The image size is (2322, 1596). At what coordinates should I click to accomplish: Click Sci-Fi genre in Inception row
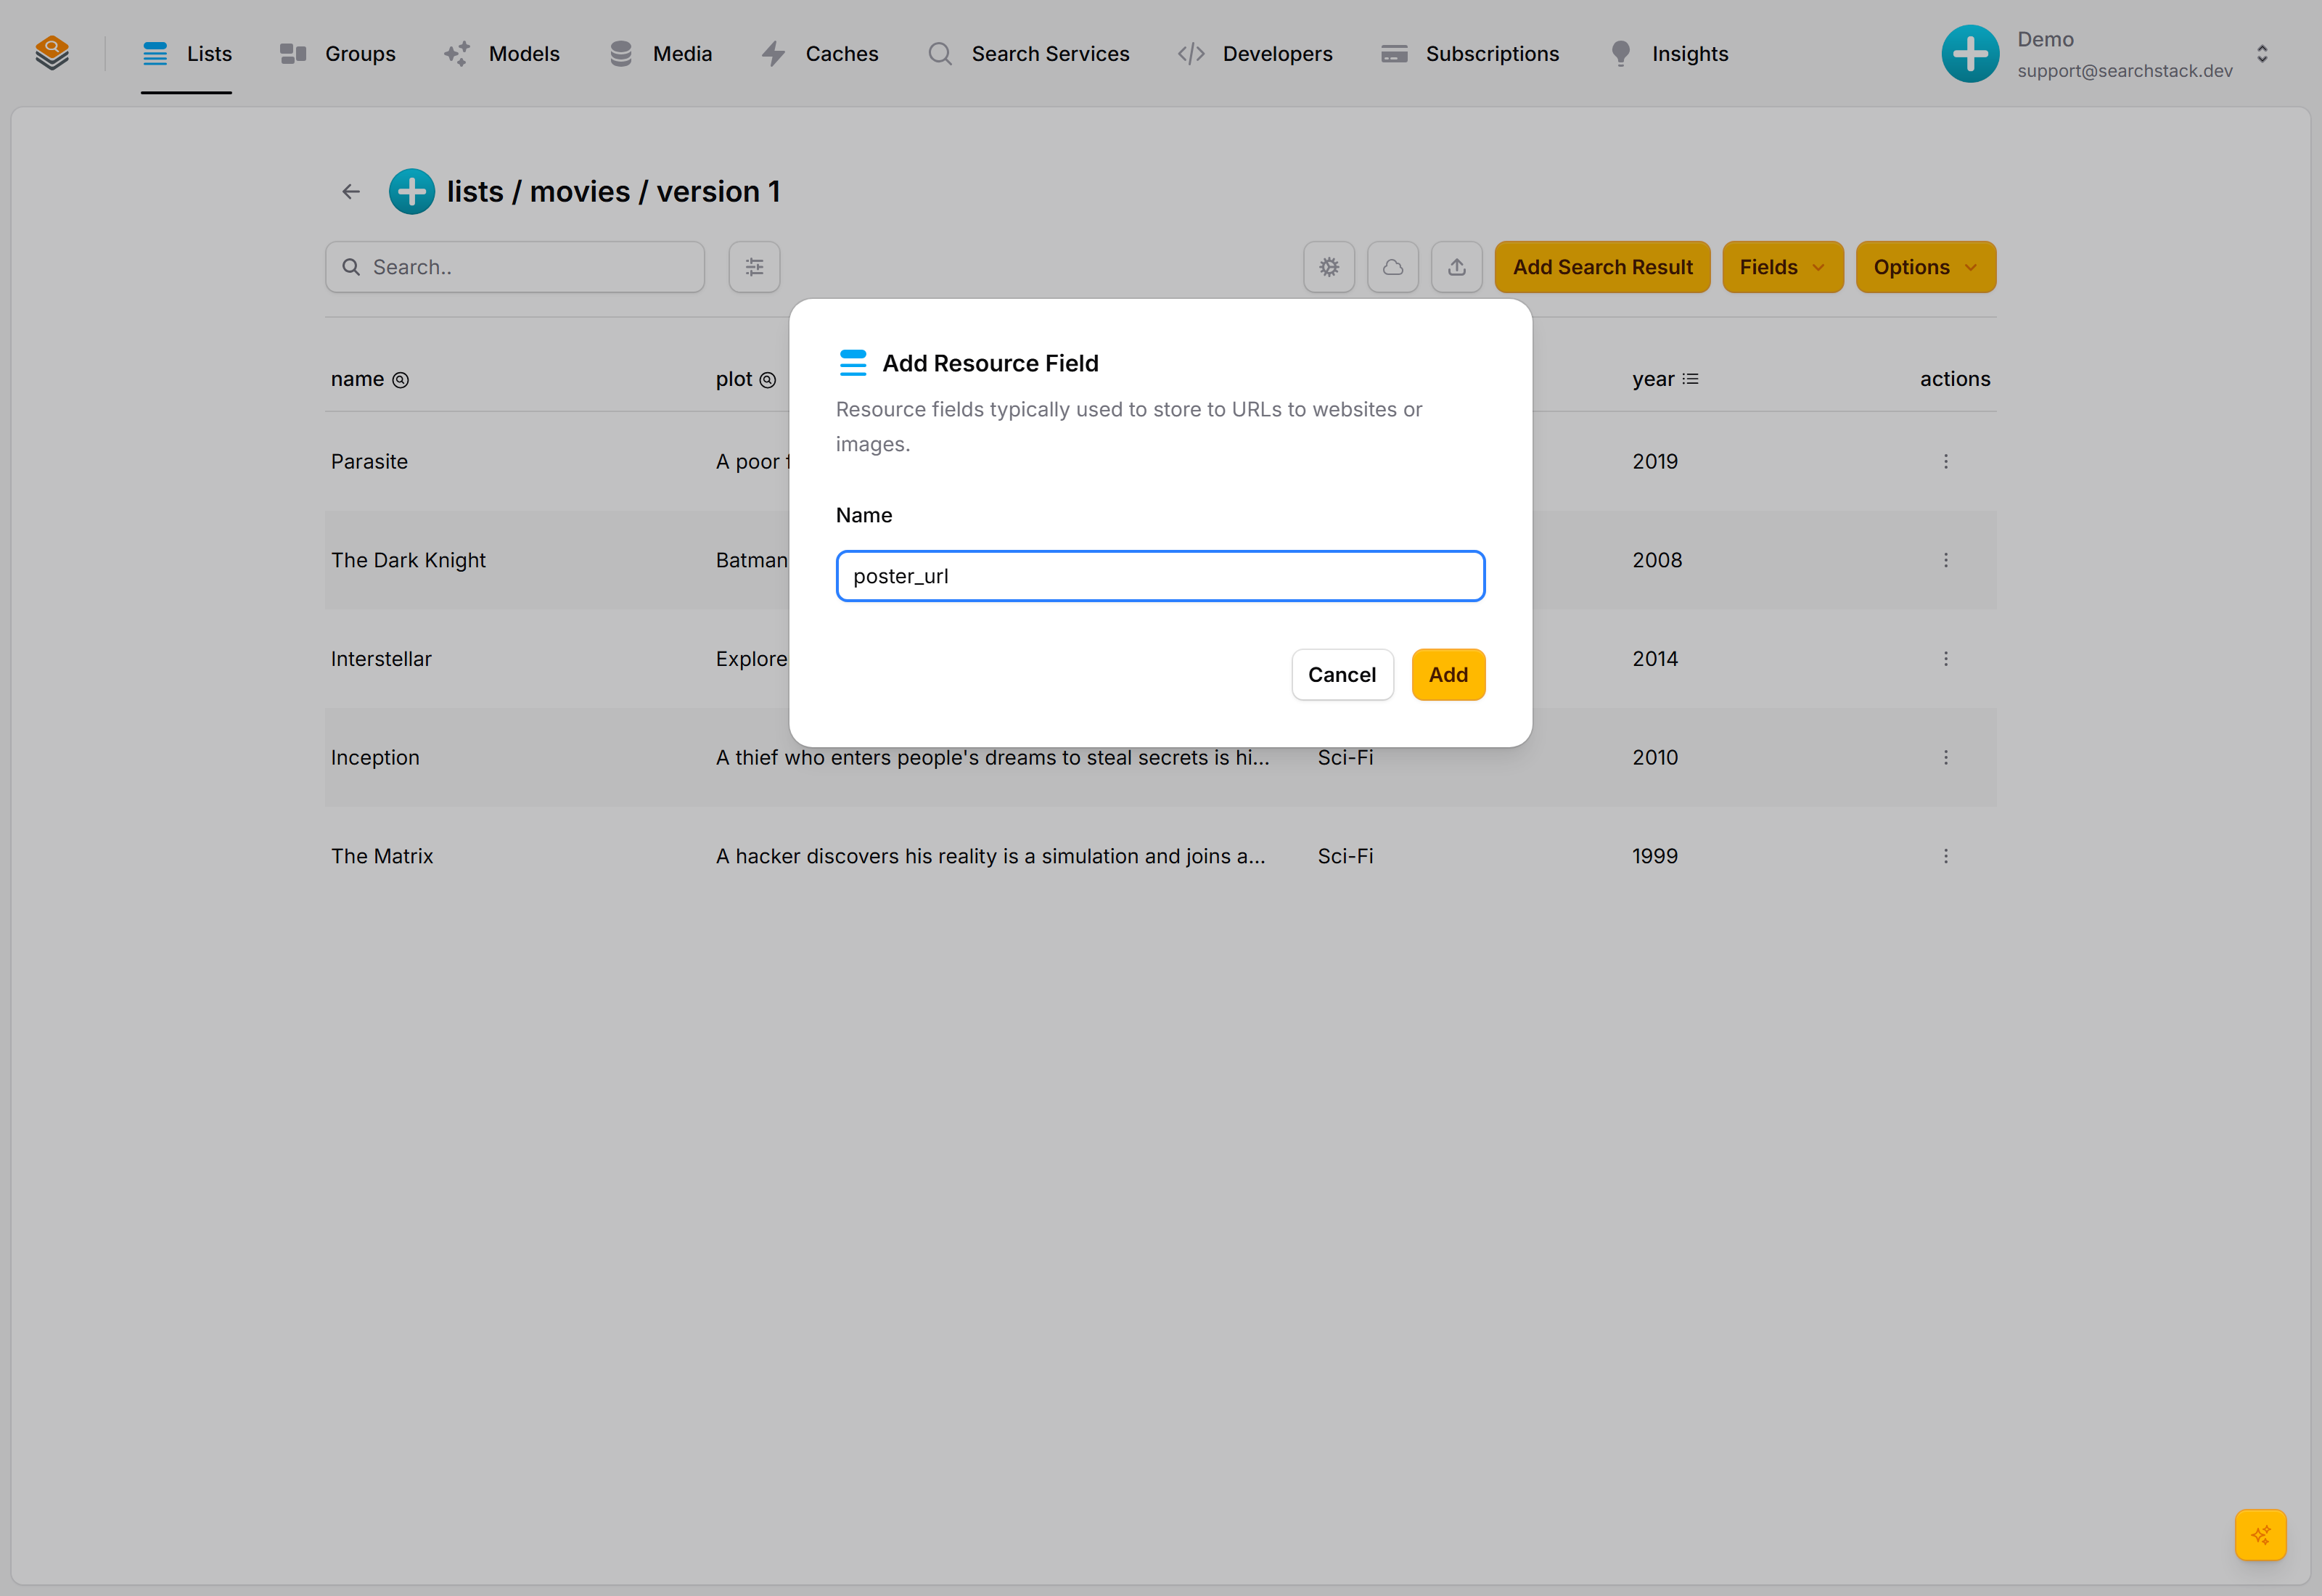click(x=1345, y=757)
